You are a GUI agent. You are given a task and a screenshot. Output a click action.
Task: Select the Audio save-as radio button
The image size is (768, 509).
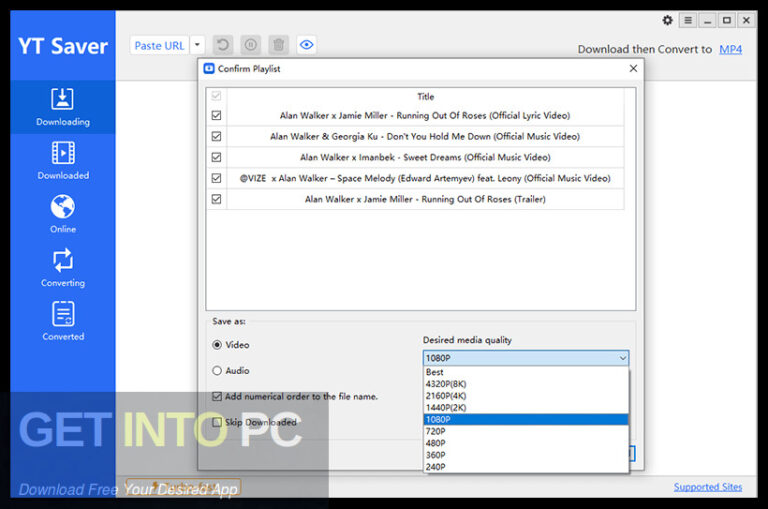pyautogui.click(x=217, y=371)
